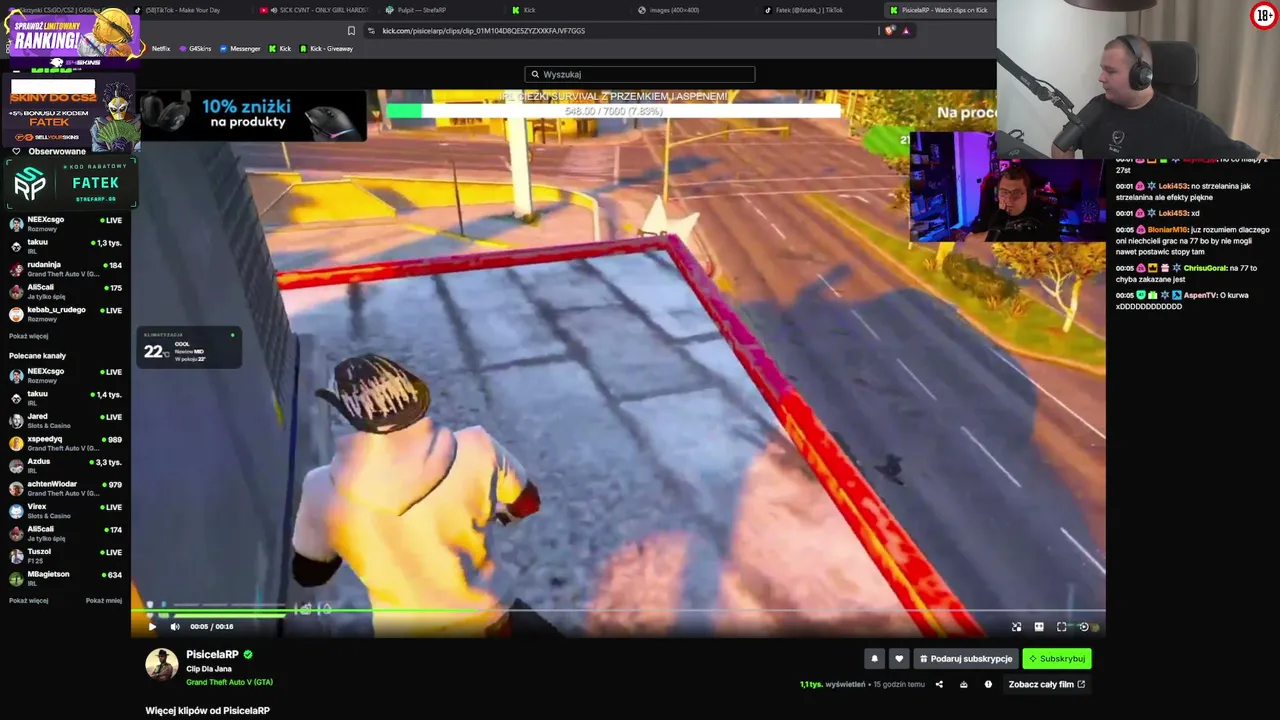This screenshot has width=1280, height=720.
Task: Open xspeedyq channel in sidebar
Action: point(66,443)
